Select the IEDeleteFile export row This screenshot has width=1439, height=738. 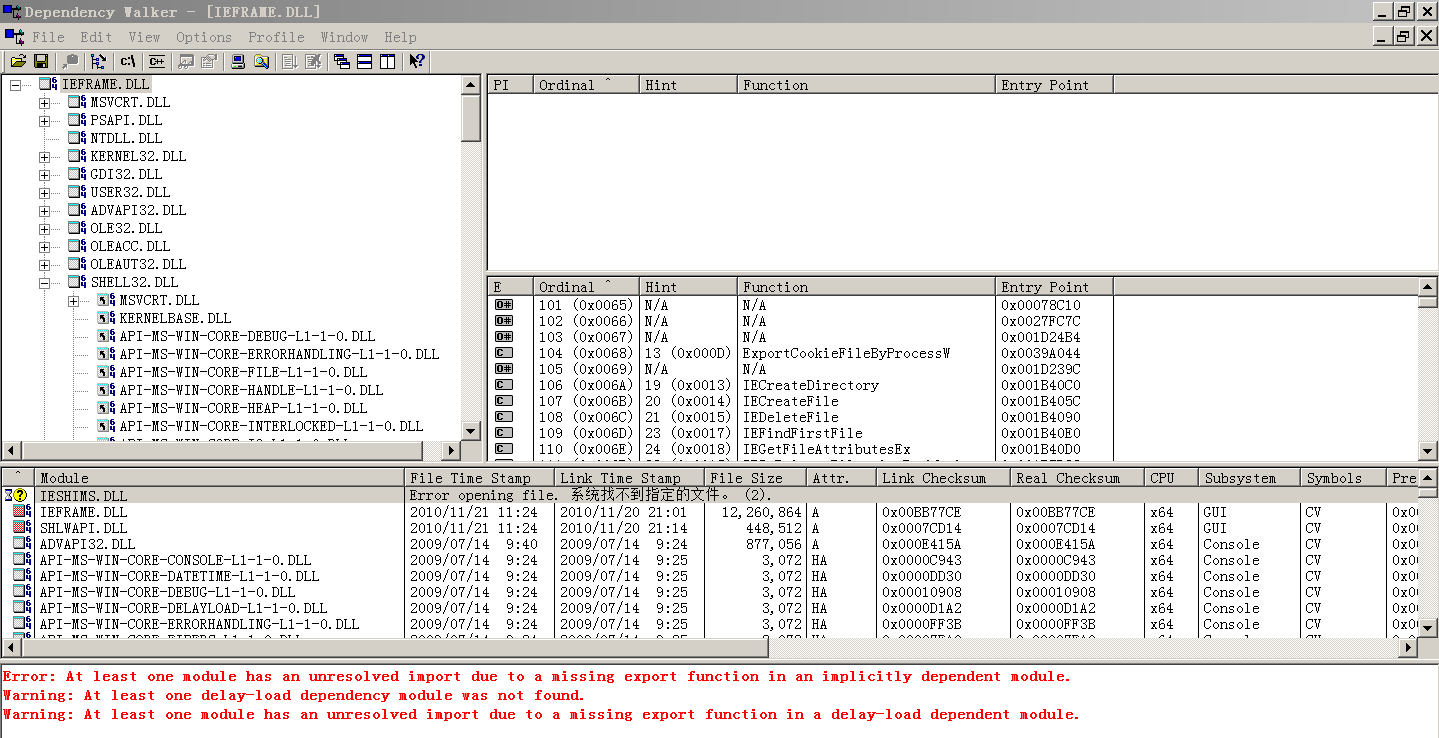(952, 417)
